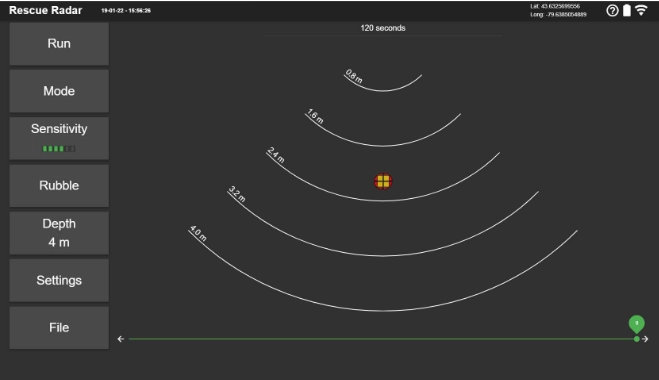Choose the Rubble type
The image size is (659, 380).
click(x=59, y=185)
